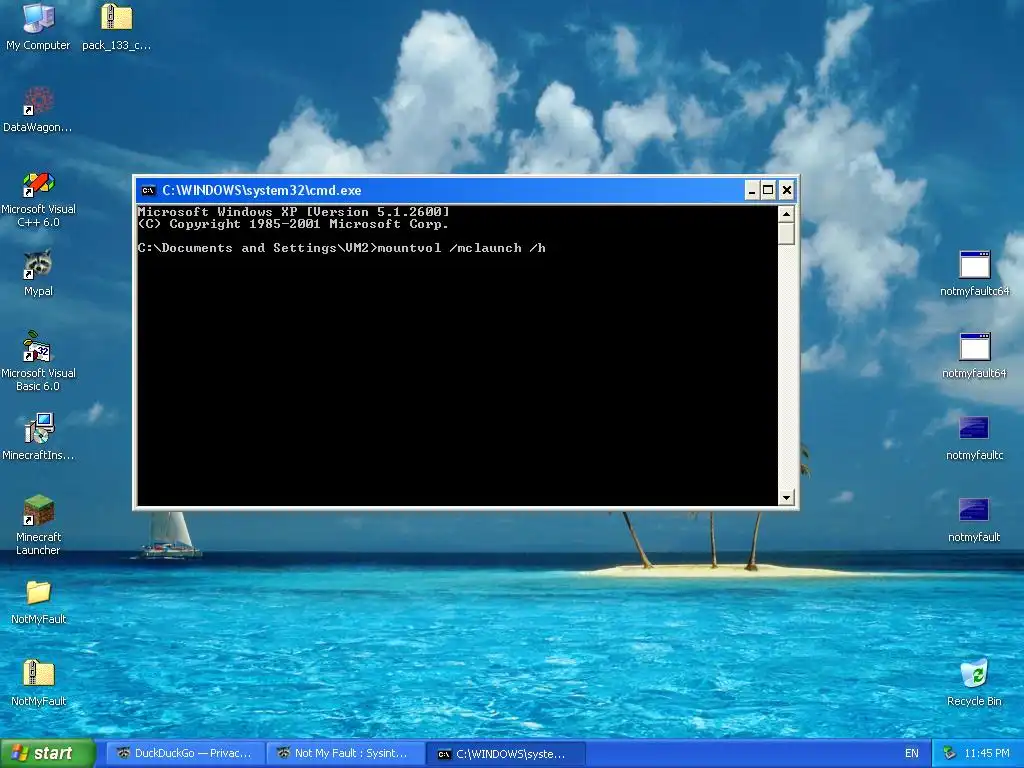This screenshot has height=768, width=1024.
Task: Maximize the cmd.exe window
Action: click(x=769, y=191)
